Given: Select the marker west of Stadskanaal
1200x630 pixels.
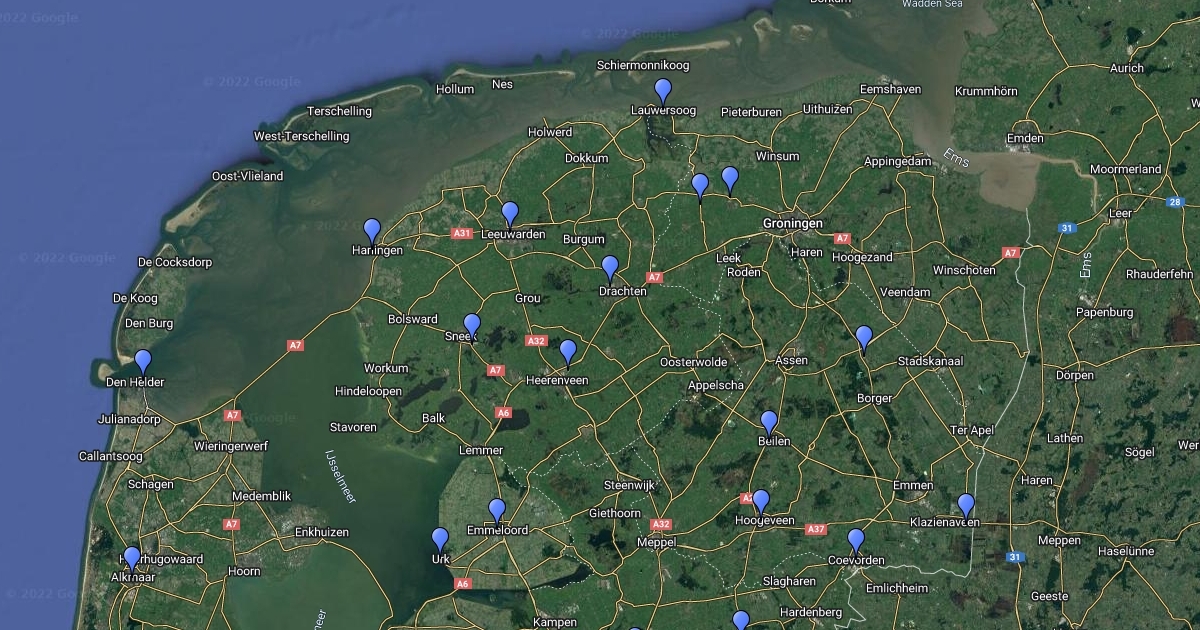Looking at the screenshot, I should [x=864, y=338].
